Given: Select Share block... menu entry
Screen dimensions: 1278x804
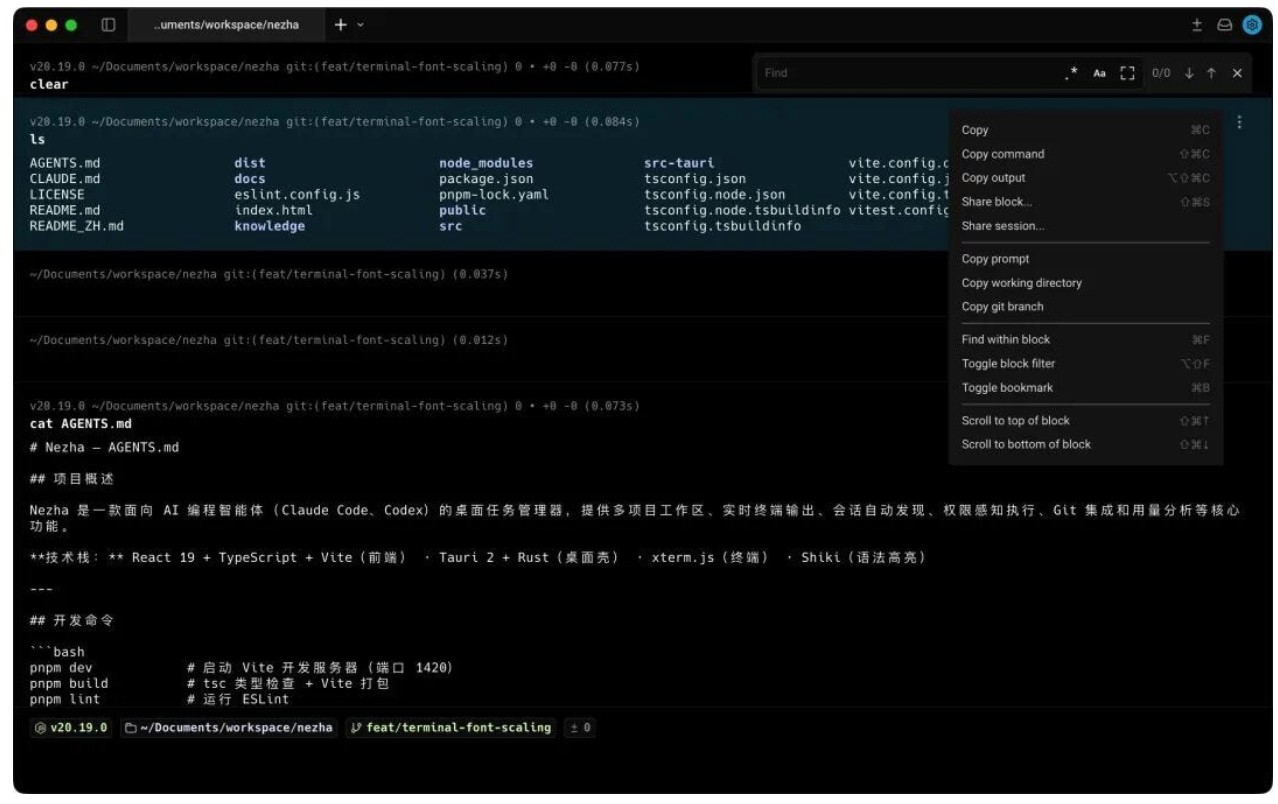Looking at the screenshot, I should (x=1085, y=202).
